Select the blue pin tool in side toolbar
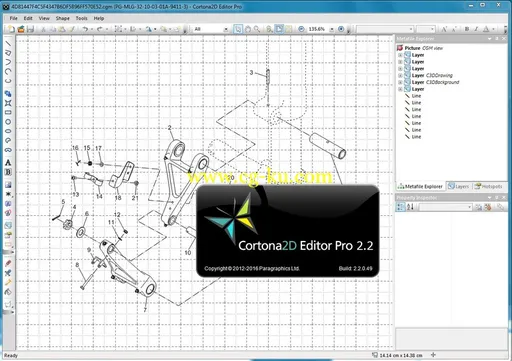This screenshot has height=361, width=512. pos(8,273)
